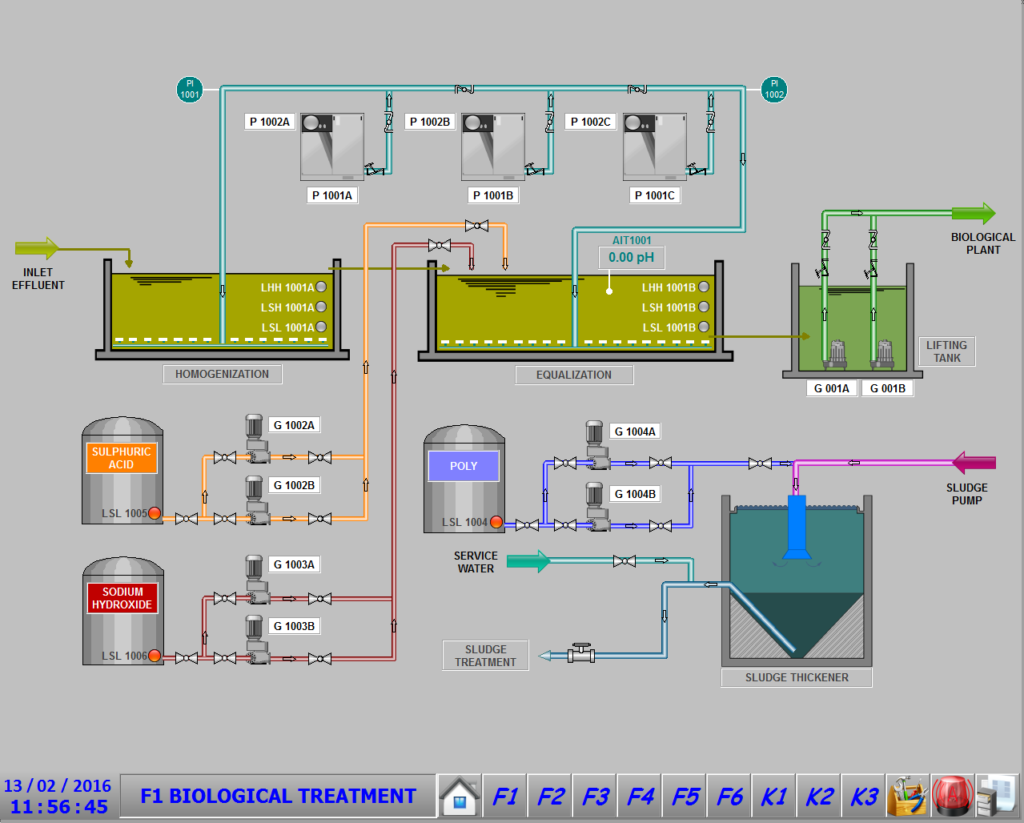Screen dimensions: 1024x823
Task: Click the red SODIUM HYDROXIDE tank label
Action: pyautogui.click(x=122, y=598)
